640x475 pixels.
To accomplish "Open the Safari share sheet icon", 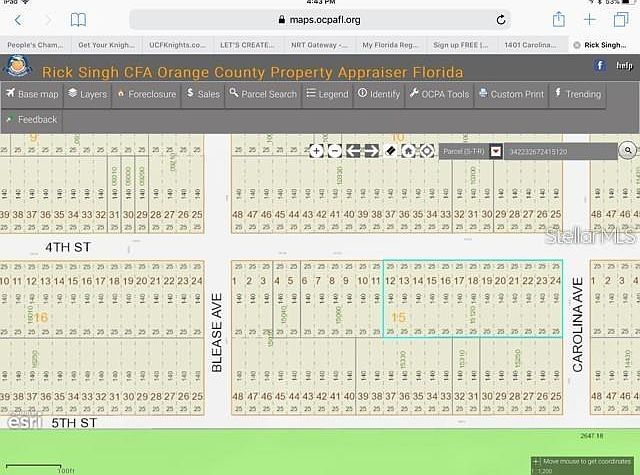I will coord(559,19).
